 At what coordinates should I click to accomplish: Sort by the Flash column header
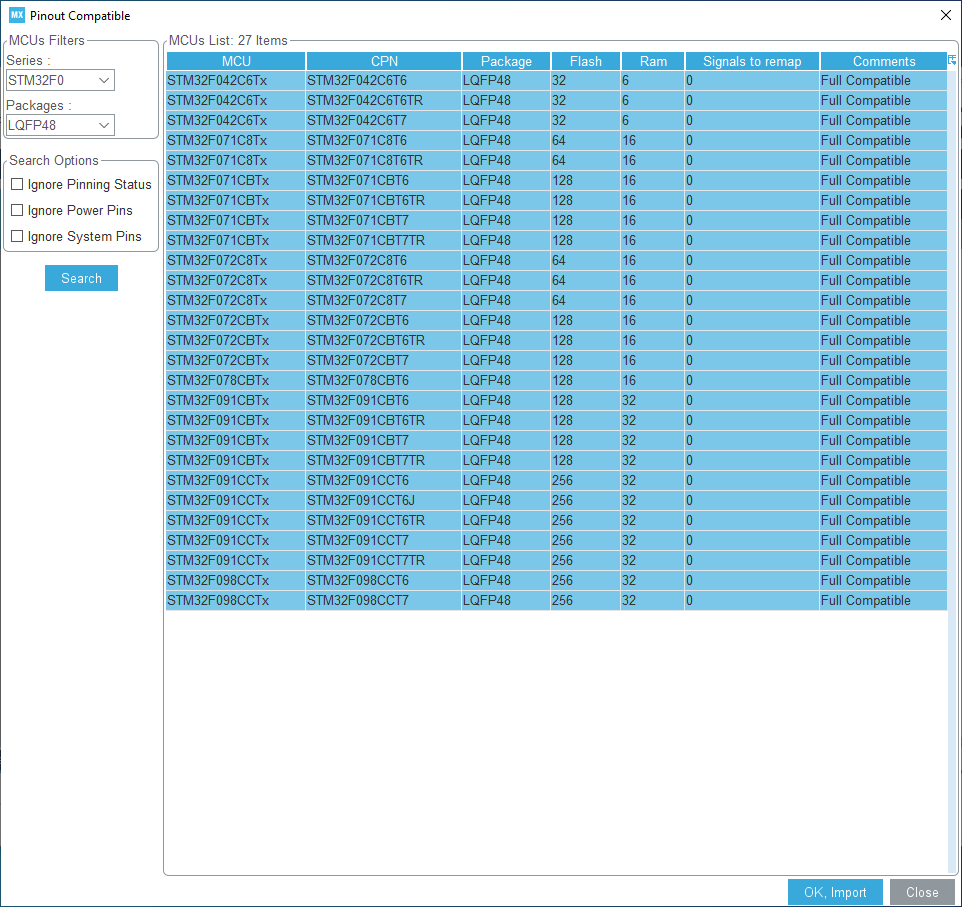pyautogui.click(x=586, y=61)
